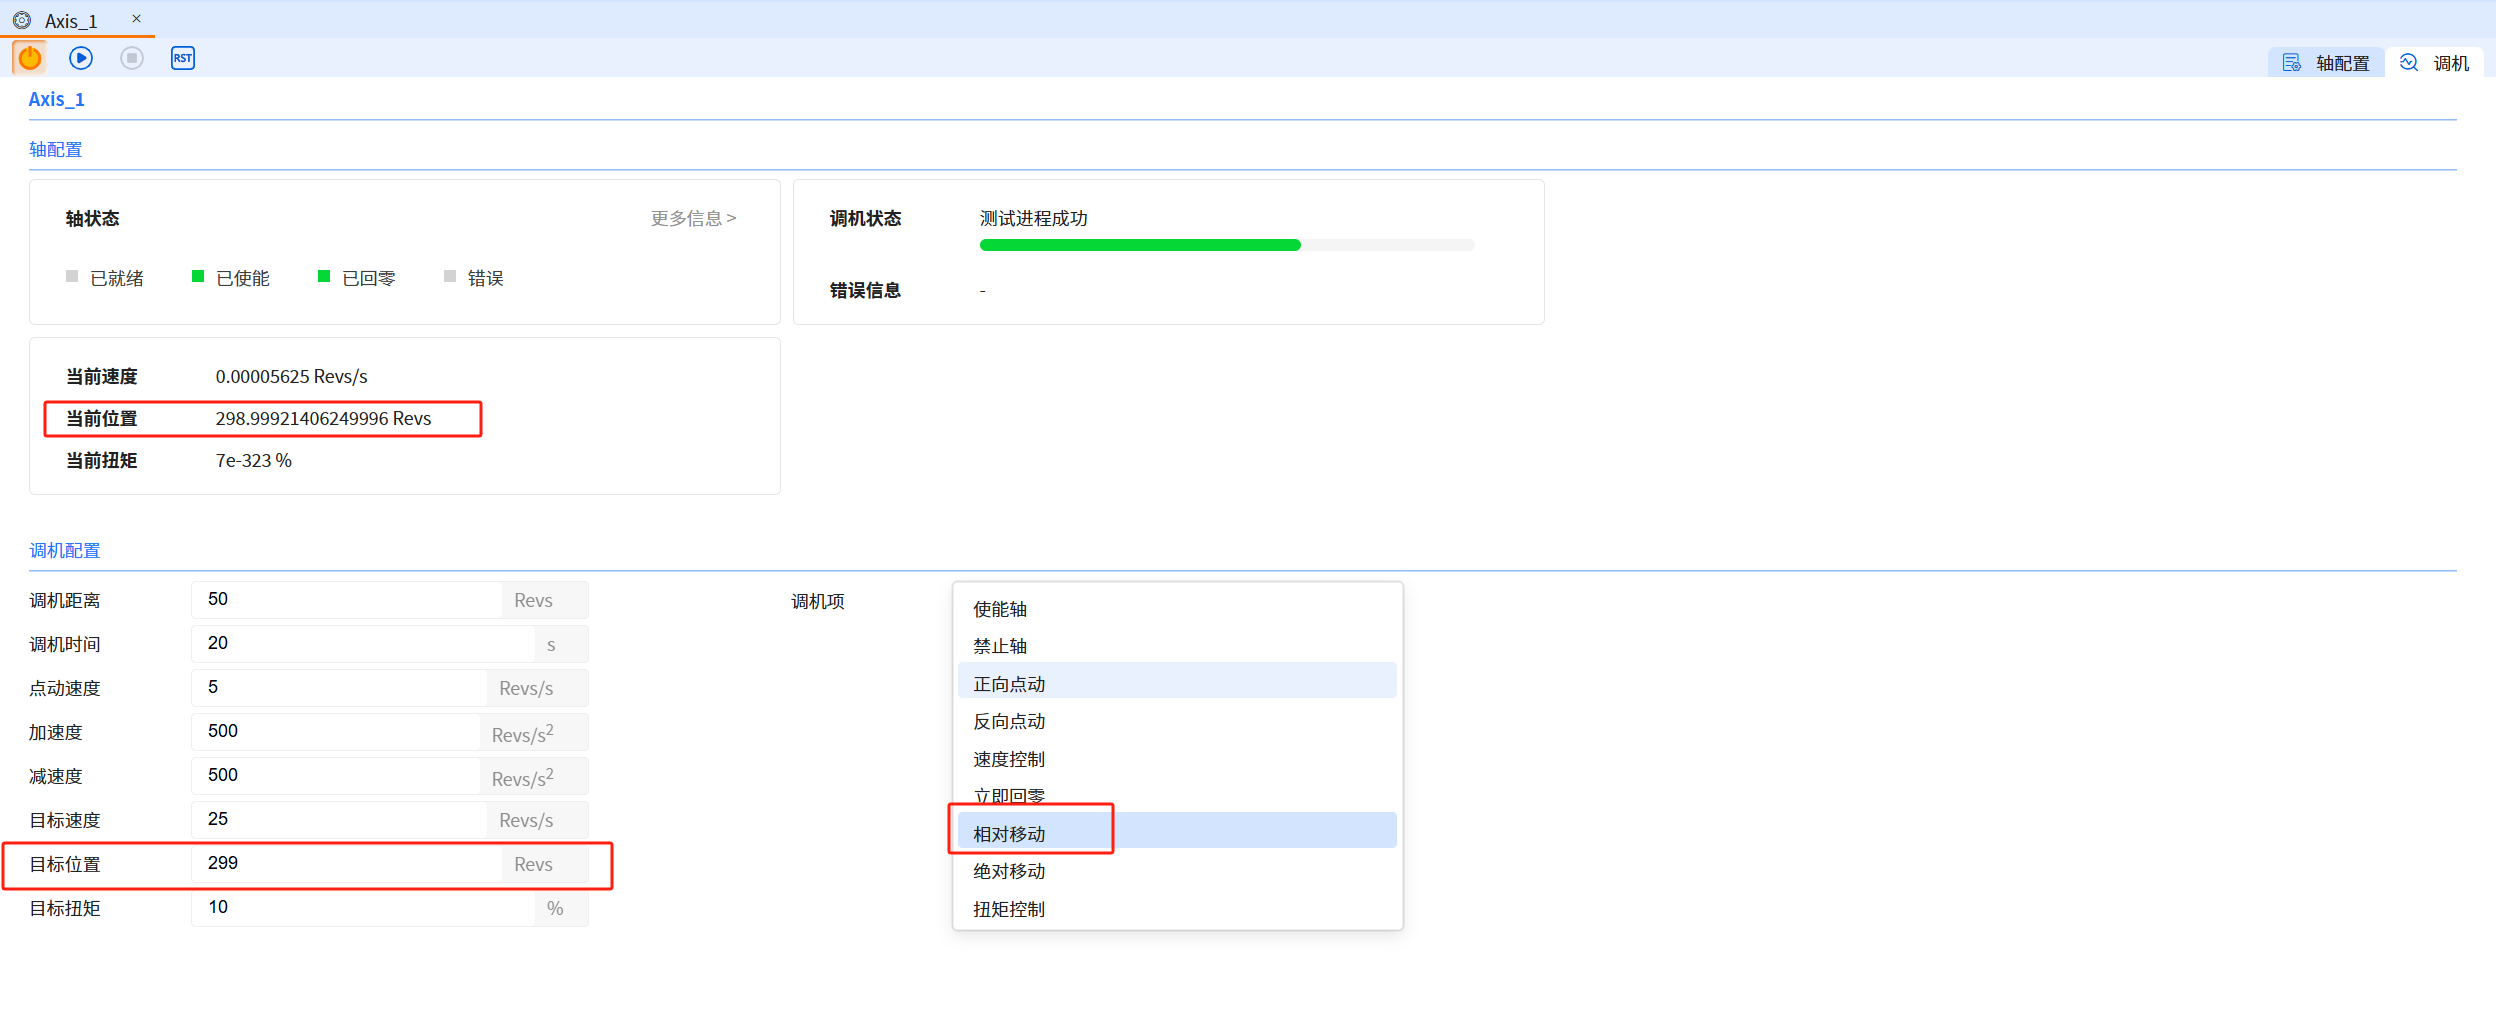Switch to the 调机 tab
Image resolution: width=2496 pixels, height=1031 pixels.
coord(2435,63)
